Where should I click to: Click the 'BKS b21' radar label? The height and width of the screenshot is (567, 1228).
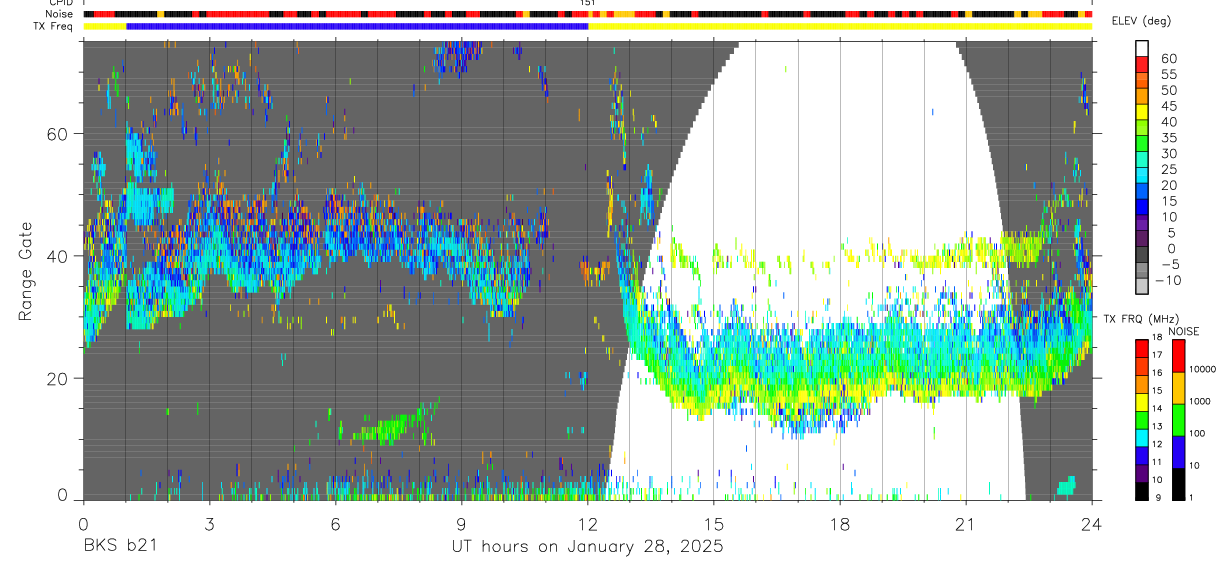tap(119, 546)
